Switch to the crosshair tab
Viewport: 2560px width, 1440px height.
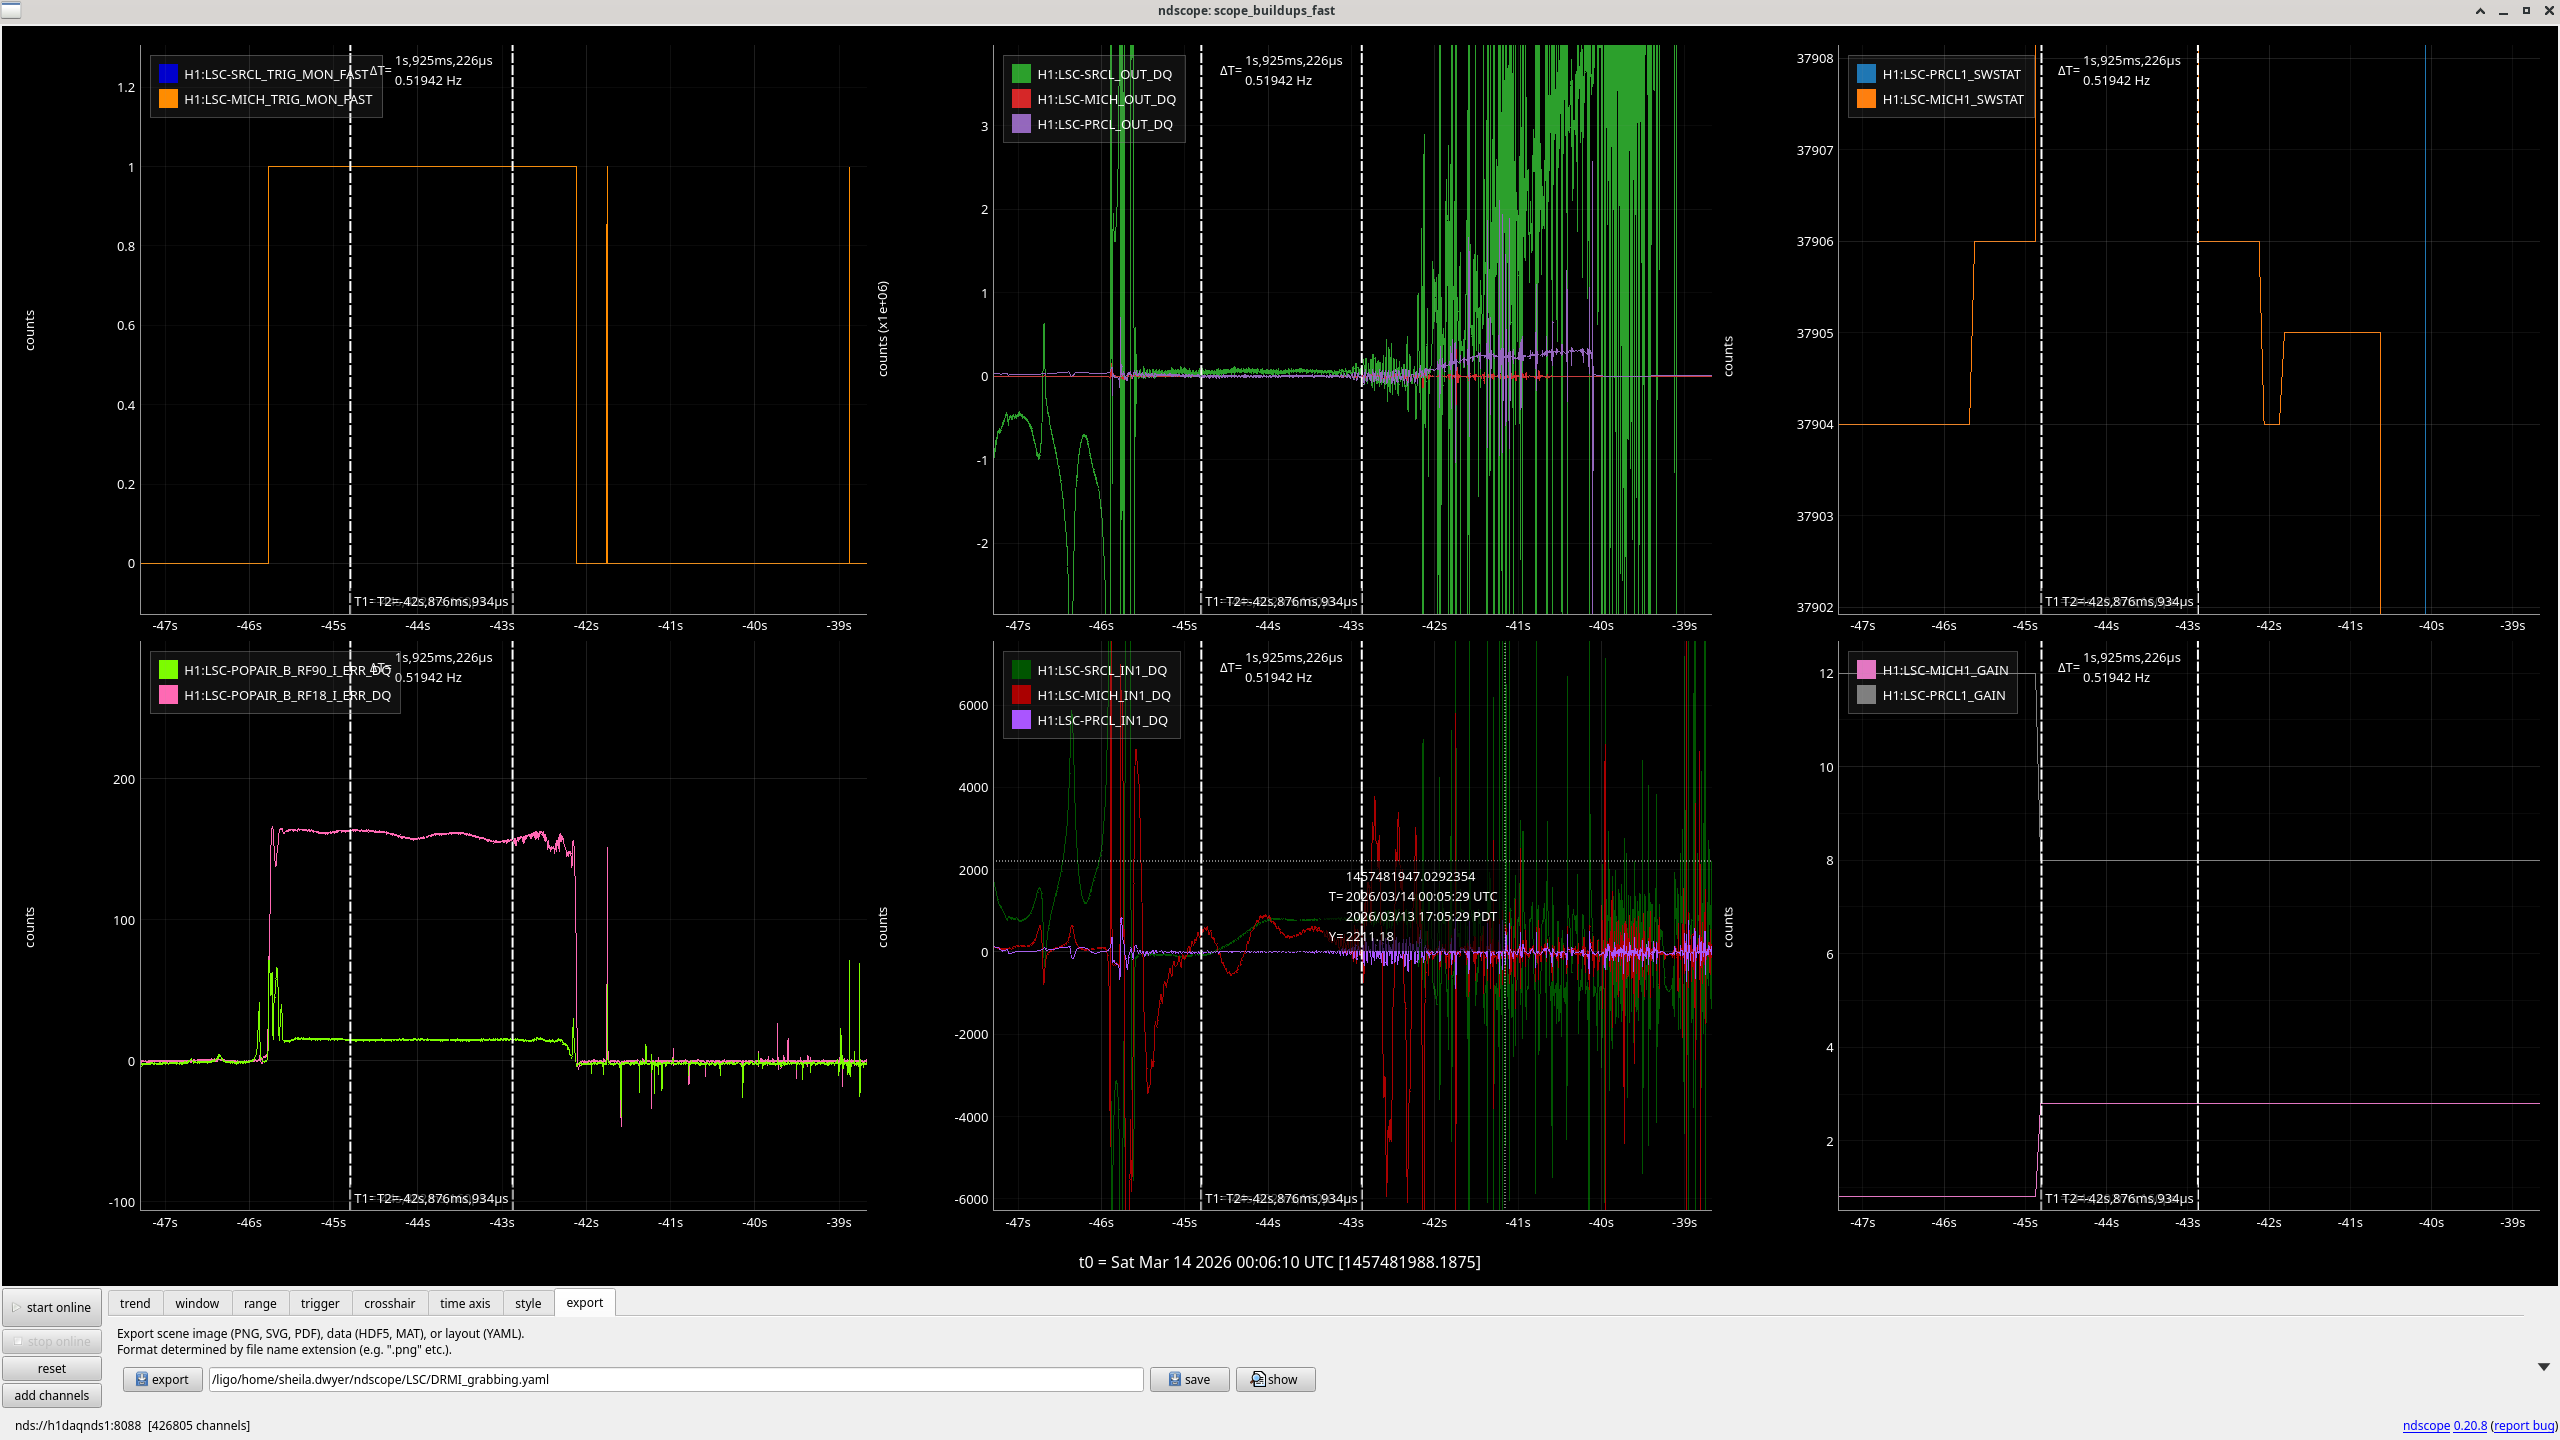click(389, 1303)
